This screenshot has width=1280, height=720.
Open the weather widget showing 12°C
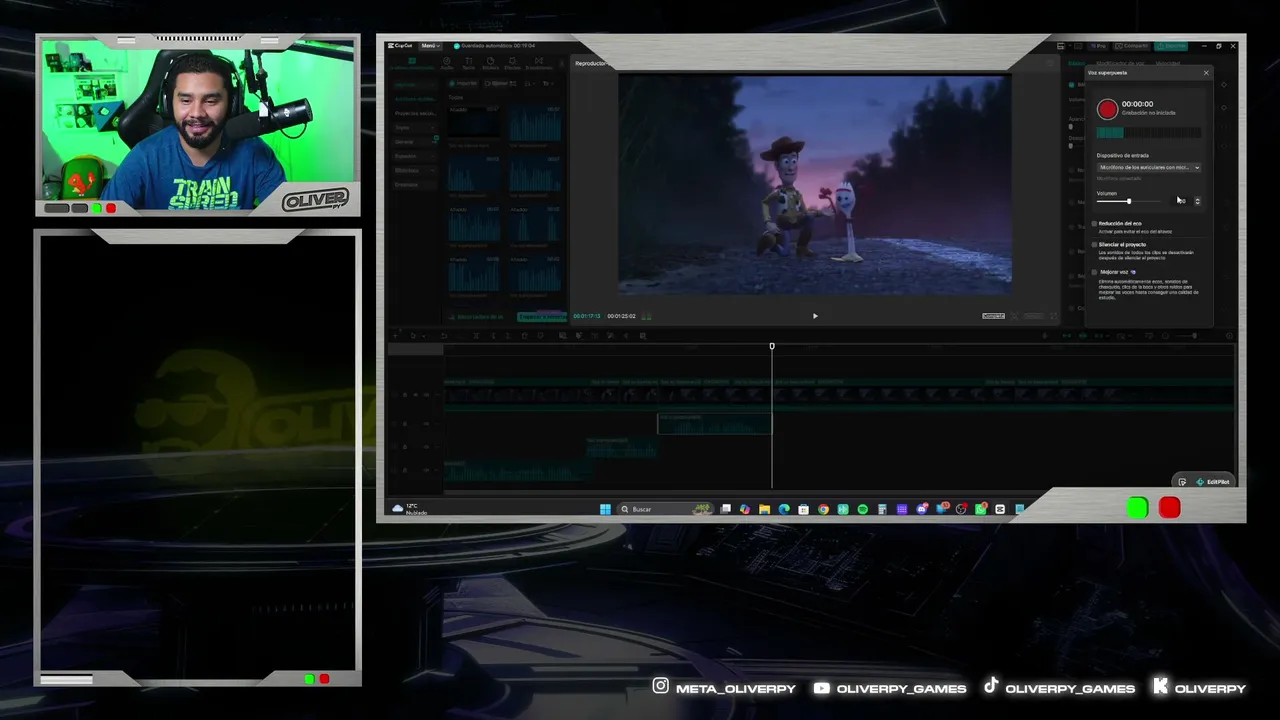(410, 509)
